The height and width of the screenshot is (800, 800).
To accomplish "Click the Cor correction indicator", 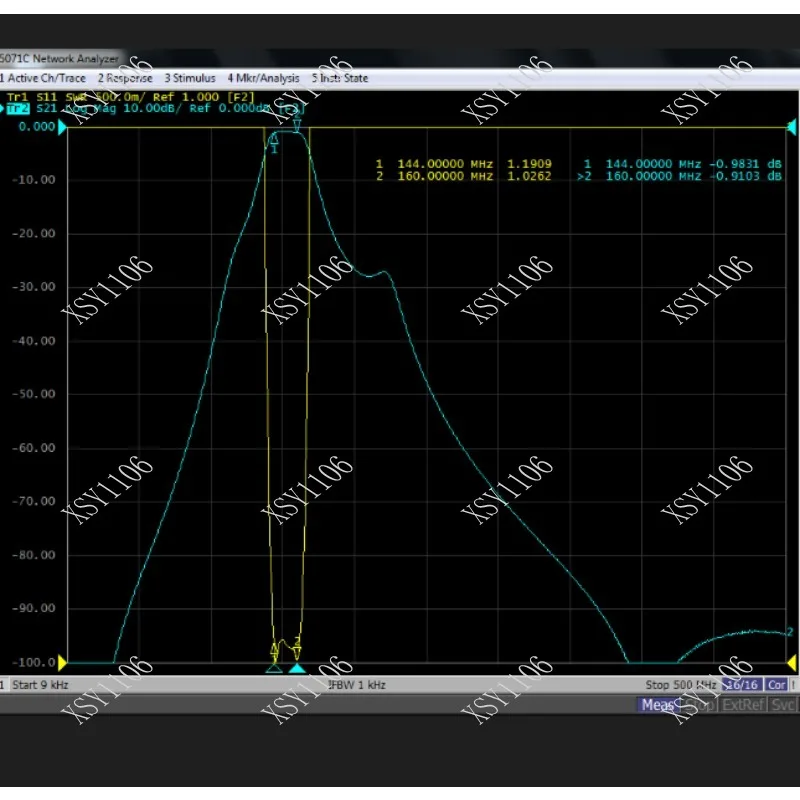I will (777, 685).
